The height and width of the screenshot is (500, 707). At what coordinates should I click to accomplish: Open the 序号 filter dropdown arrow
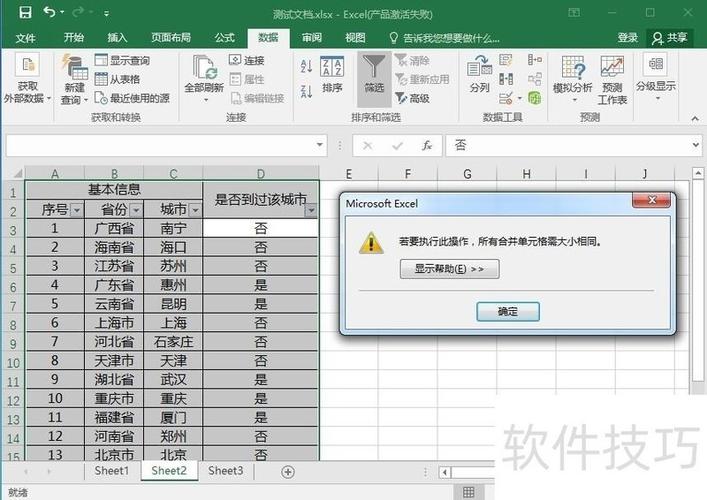77,210
